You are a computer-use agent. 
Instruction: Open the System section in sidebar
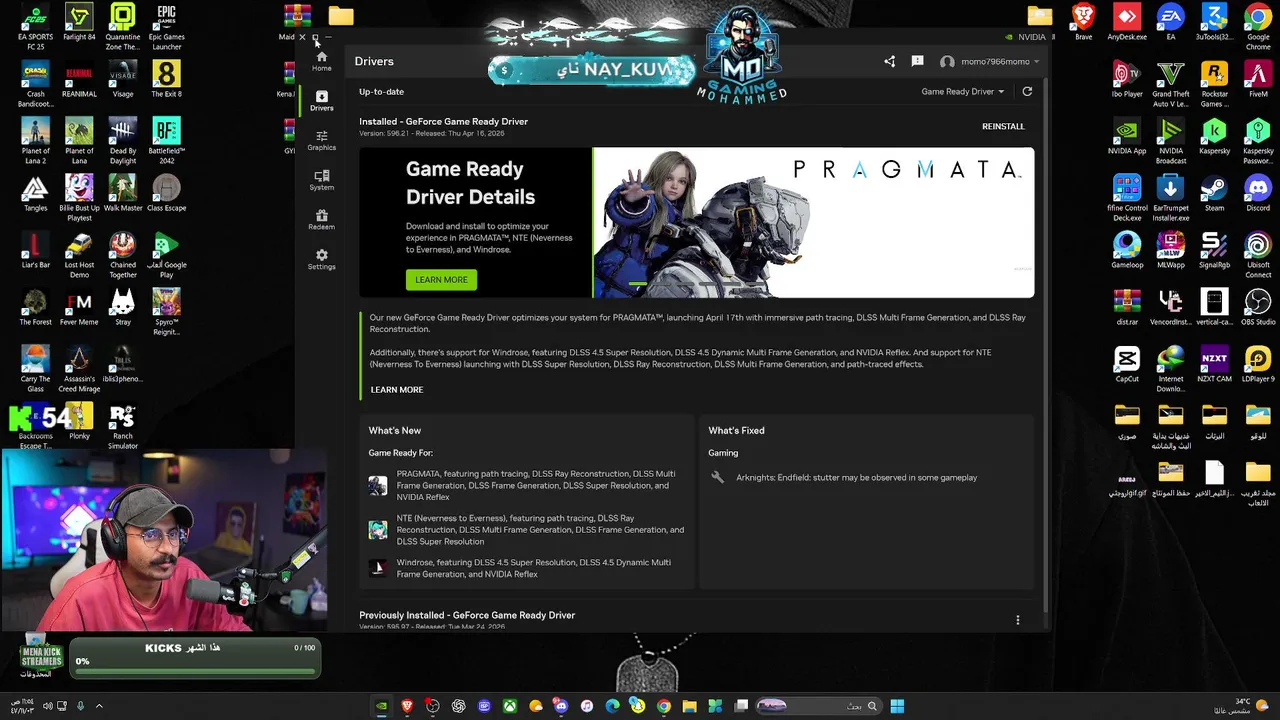(x=321, y=181)
